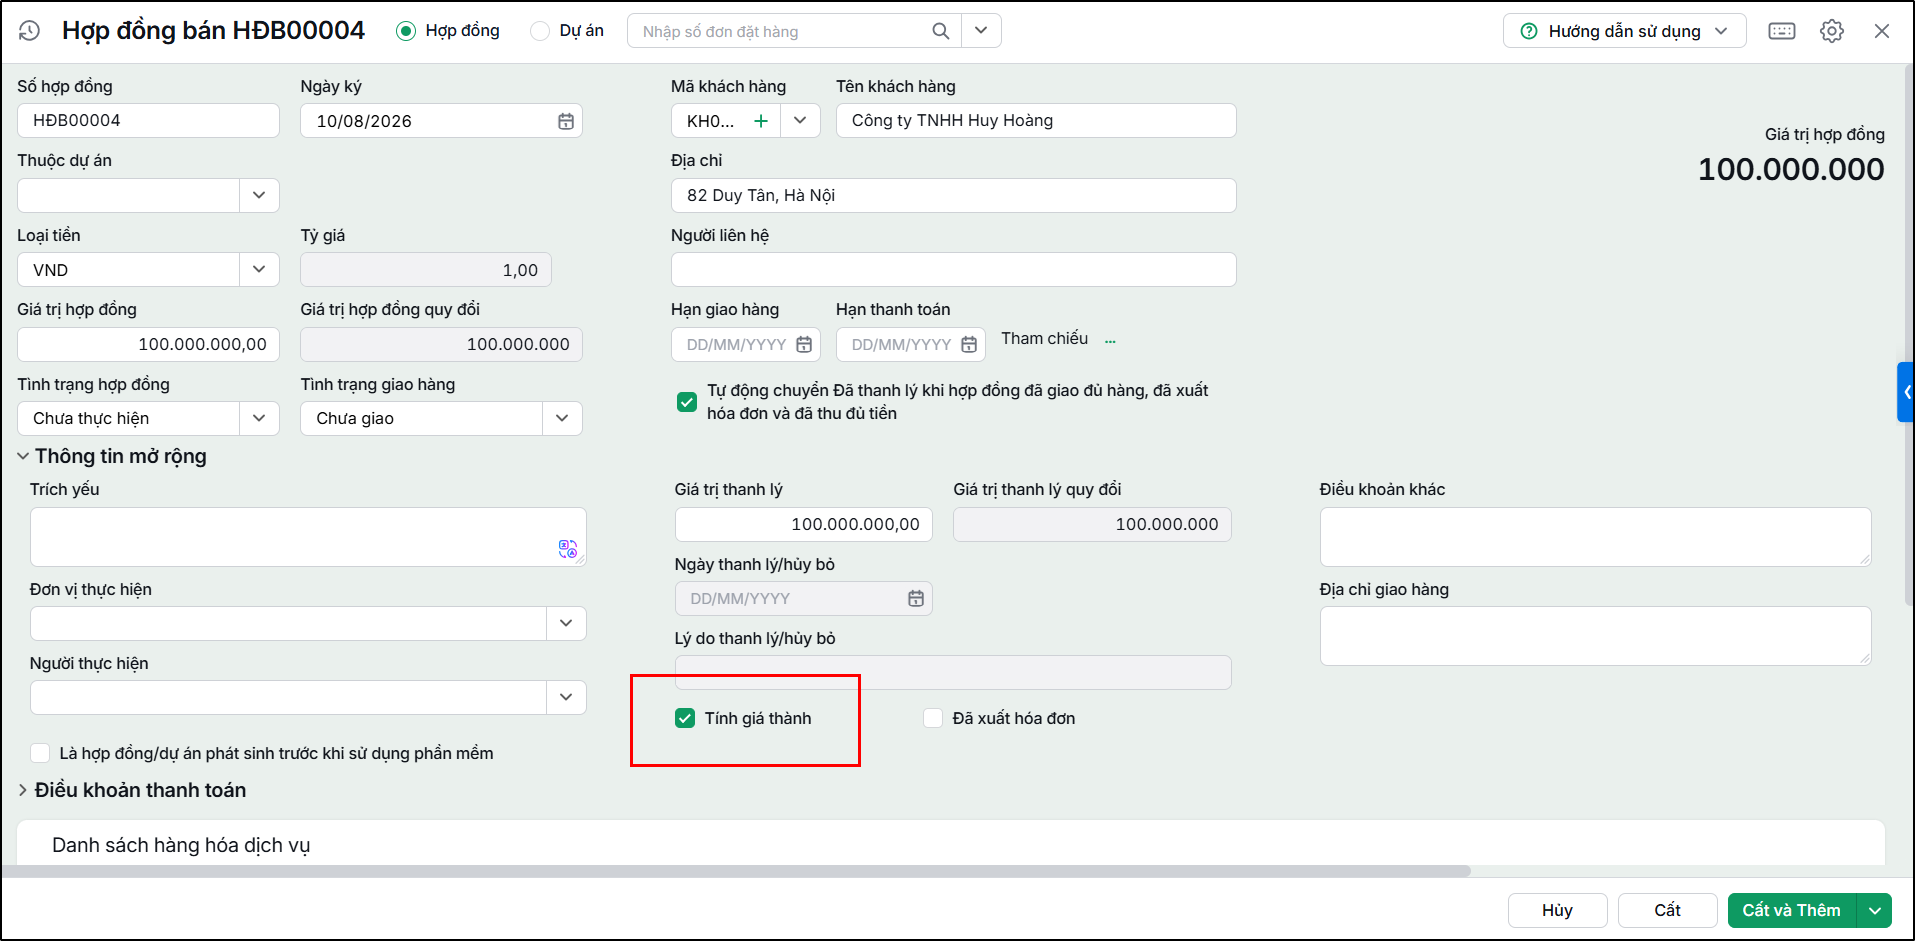Open the Cất và Thêm split arrow
Image resolution: width=1915 pixels, height=941 pixels.
click(x=1874, y=910)
